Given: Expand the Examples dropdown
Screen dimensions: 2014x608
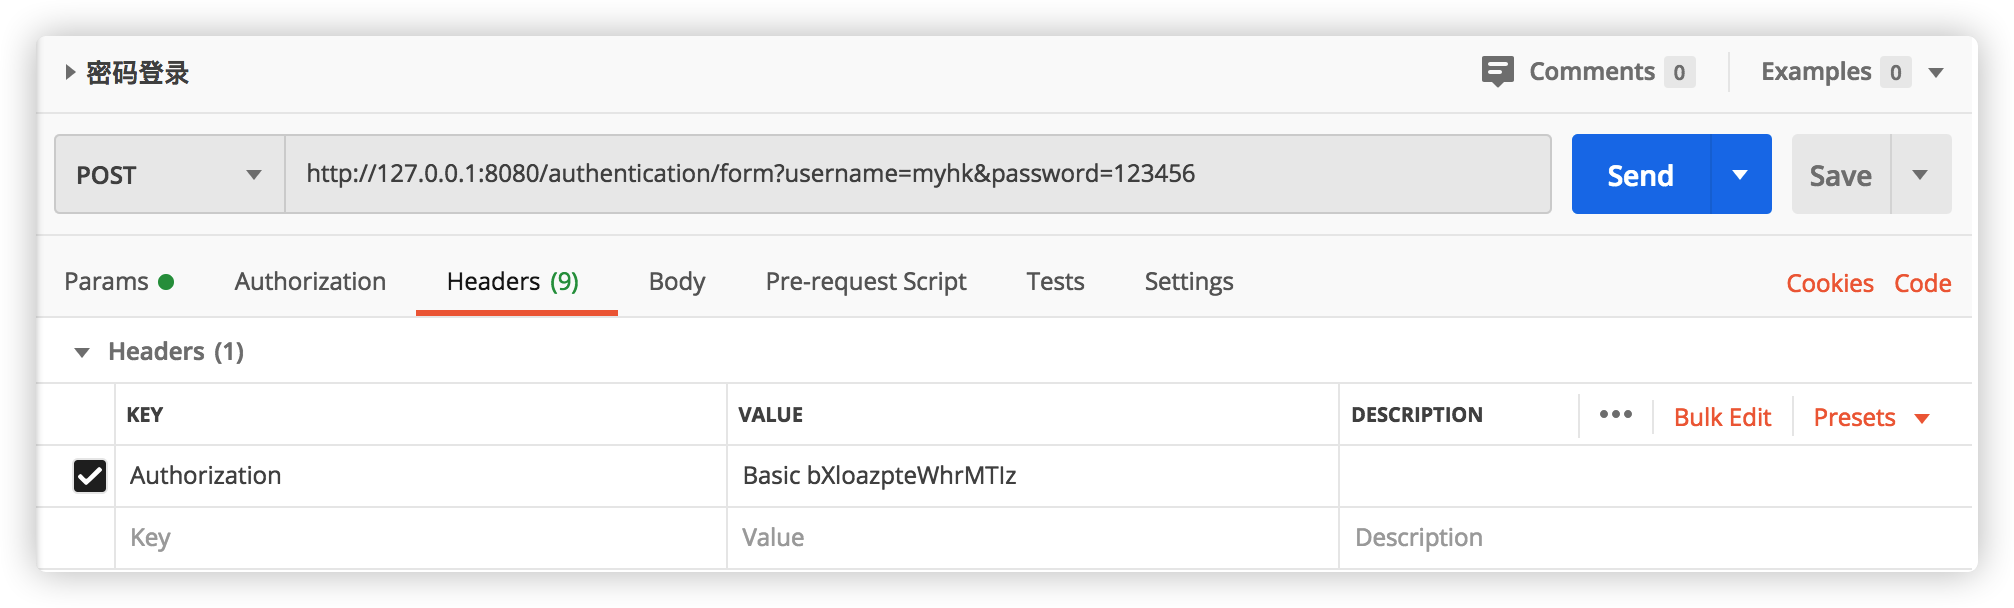Looking at the screenshot, I should [x=1936, y=72].
